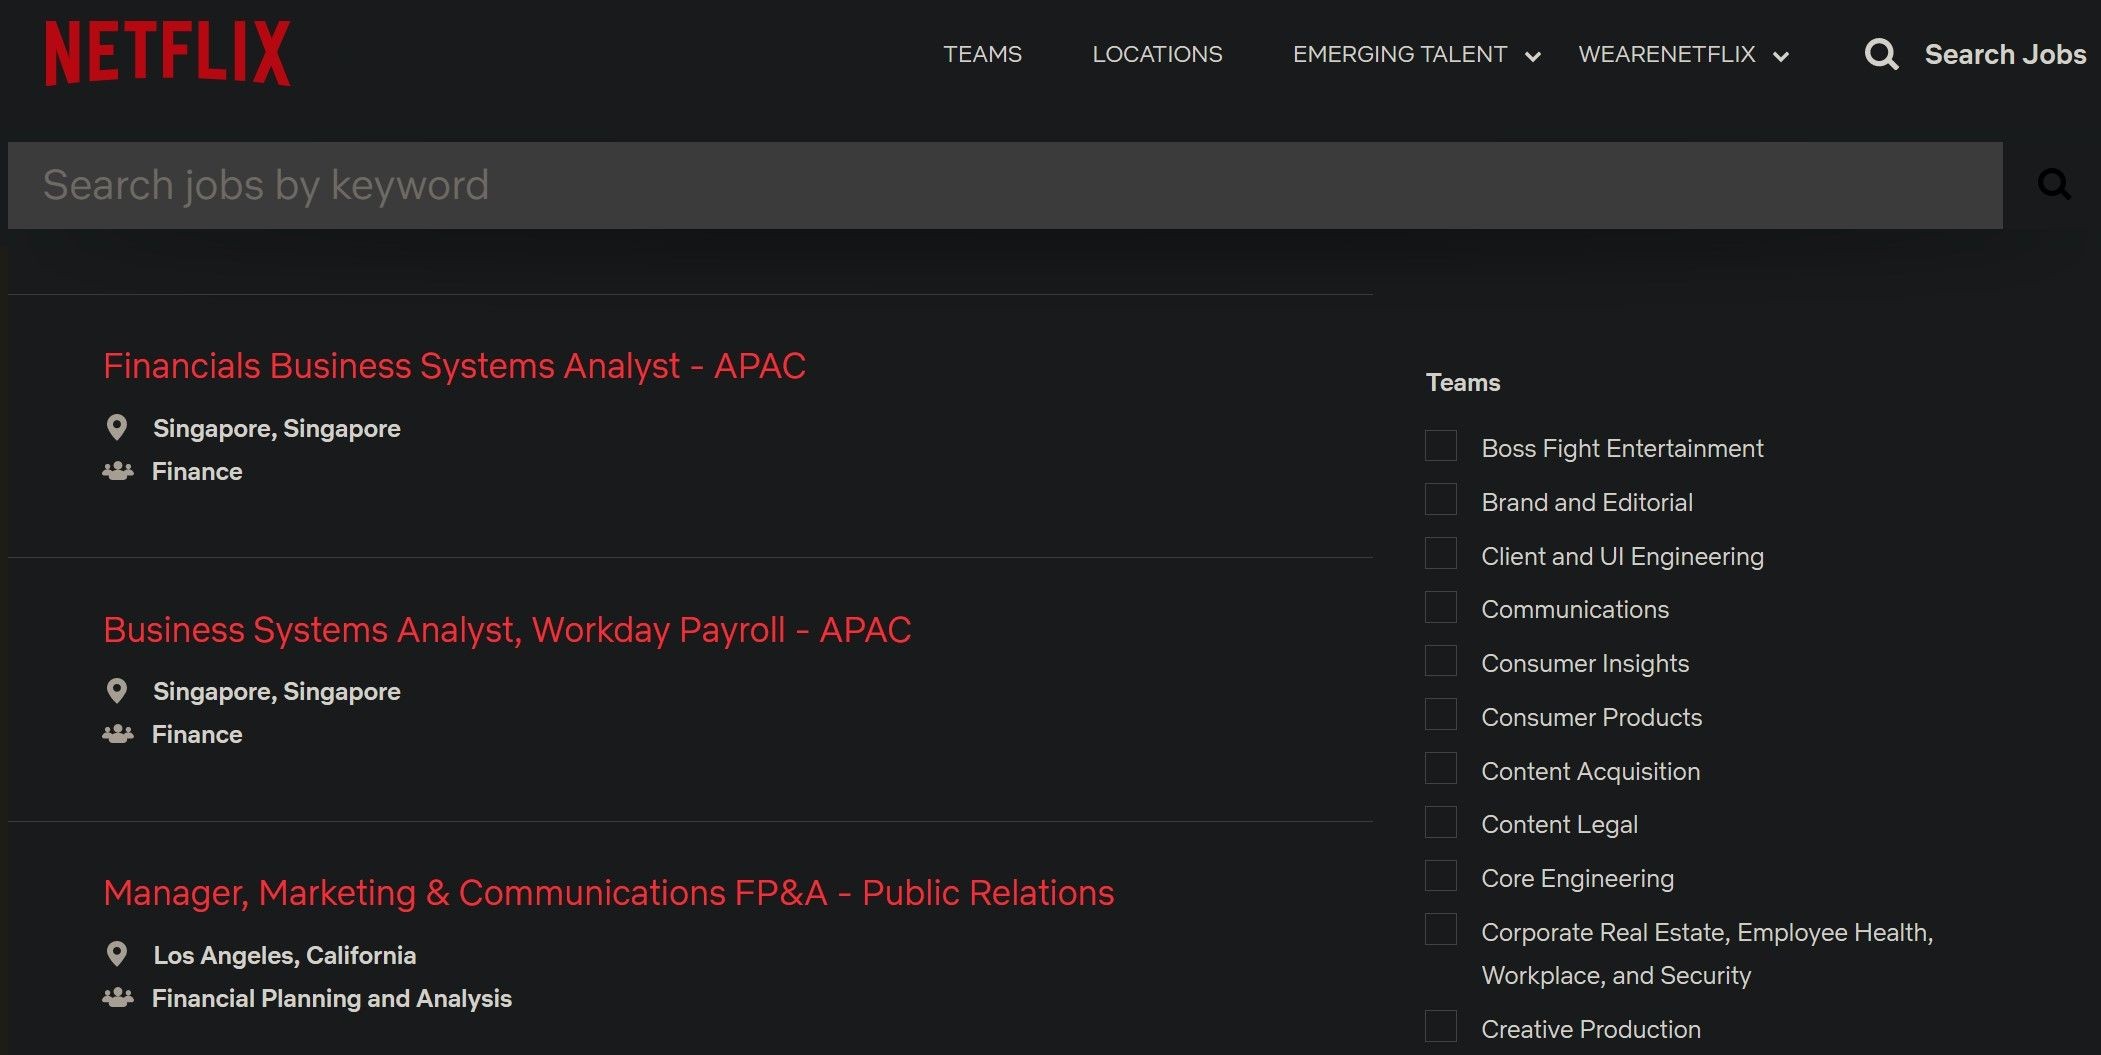Click the Los Angeles, California location text
This screenshot has height=1055, width=2101.
pos(285,956)
